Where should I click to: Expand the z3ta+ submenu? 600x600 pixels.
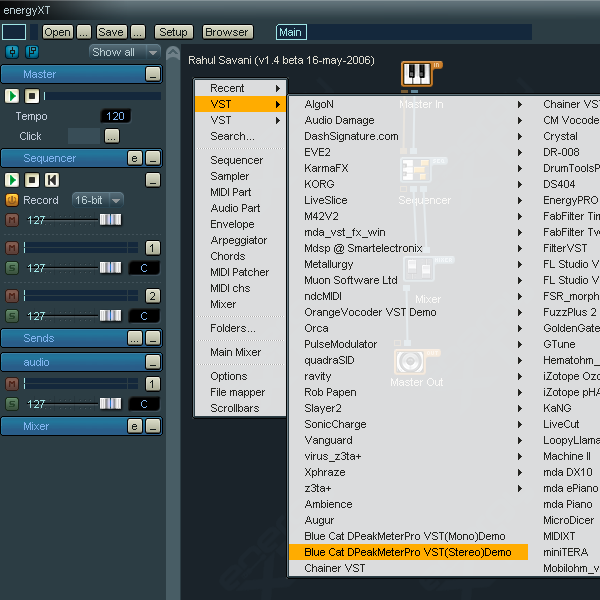click(x=408, y=488)
